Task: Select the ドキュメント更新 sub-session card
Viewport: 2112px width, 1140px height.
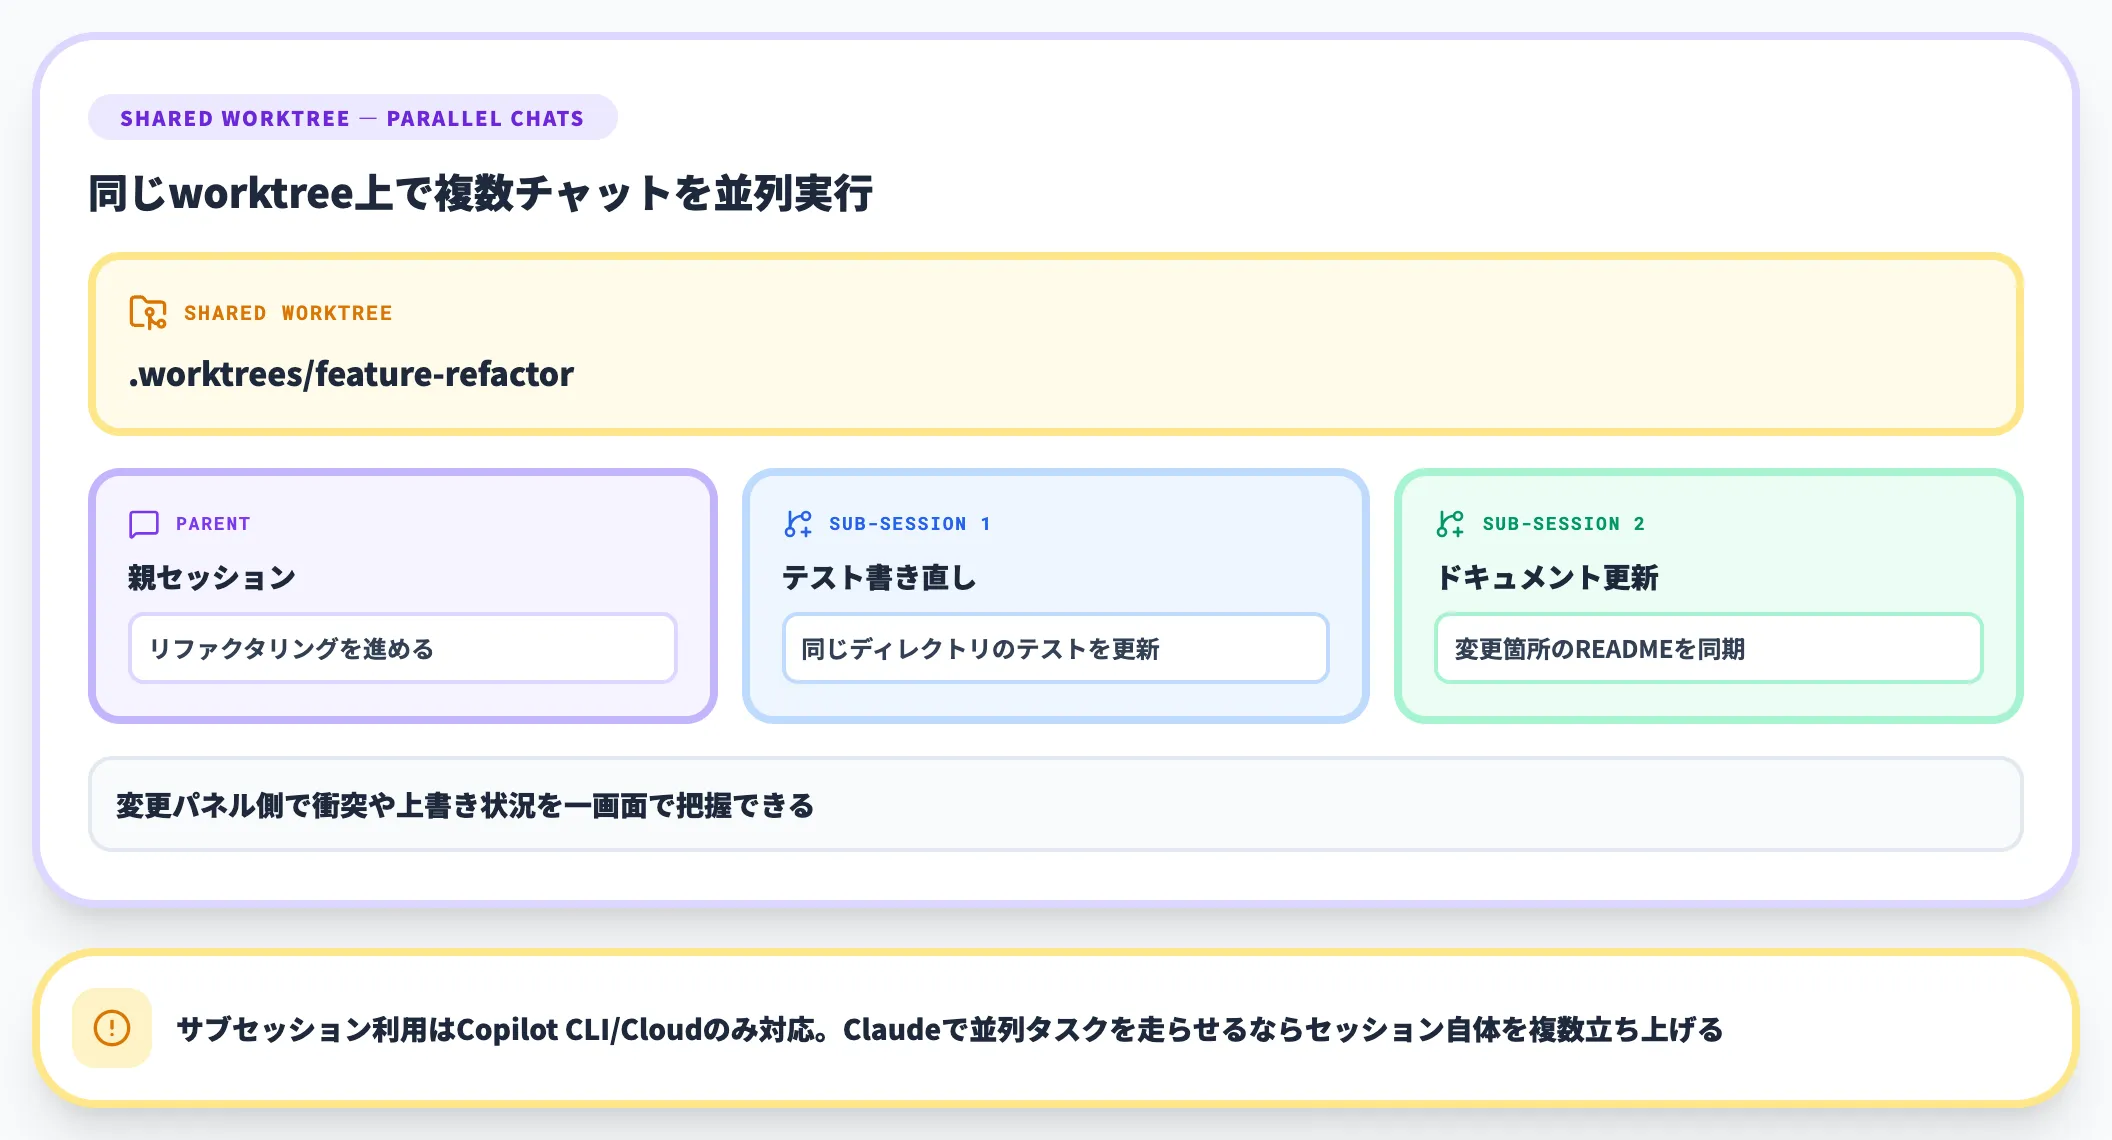Action: click(x=1708, y=596)
